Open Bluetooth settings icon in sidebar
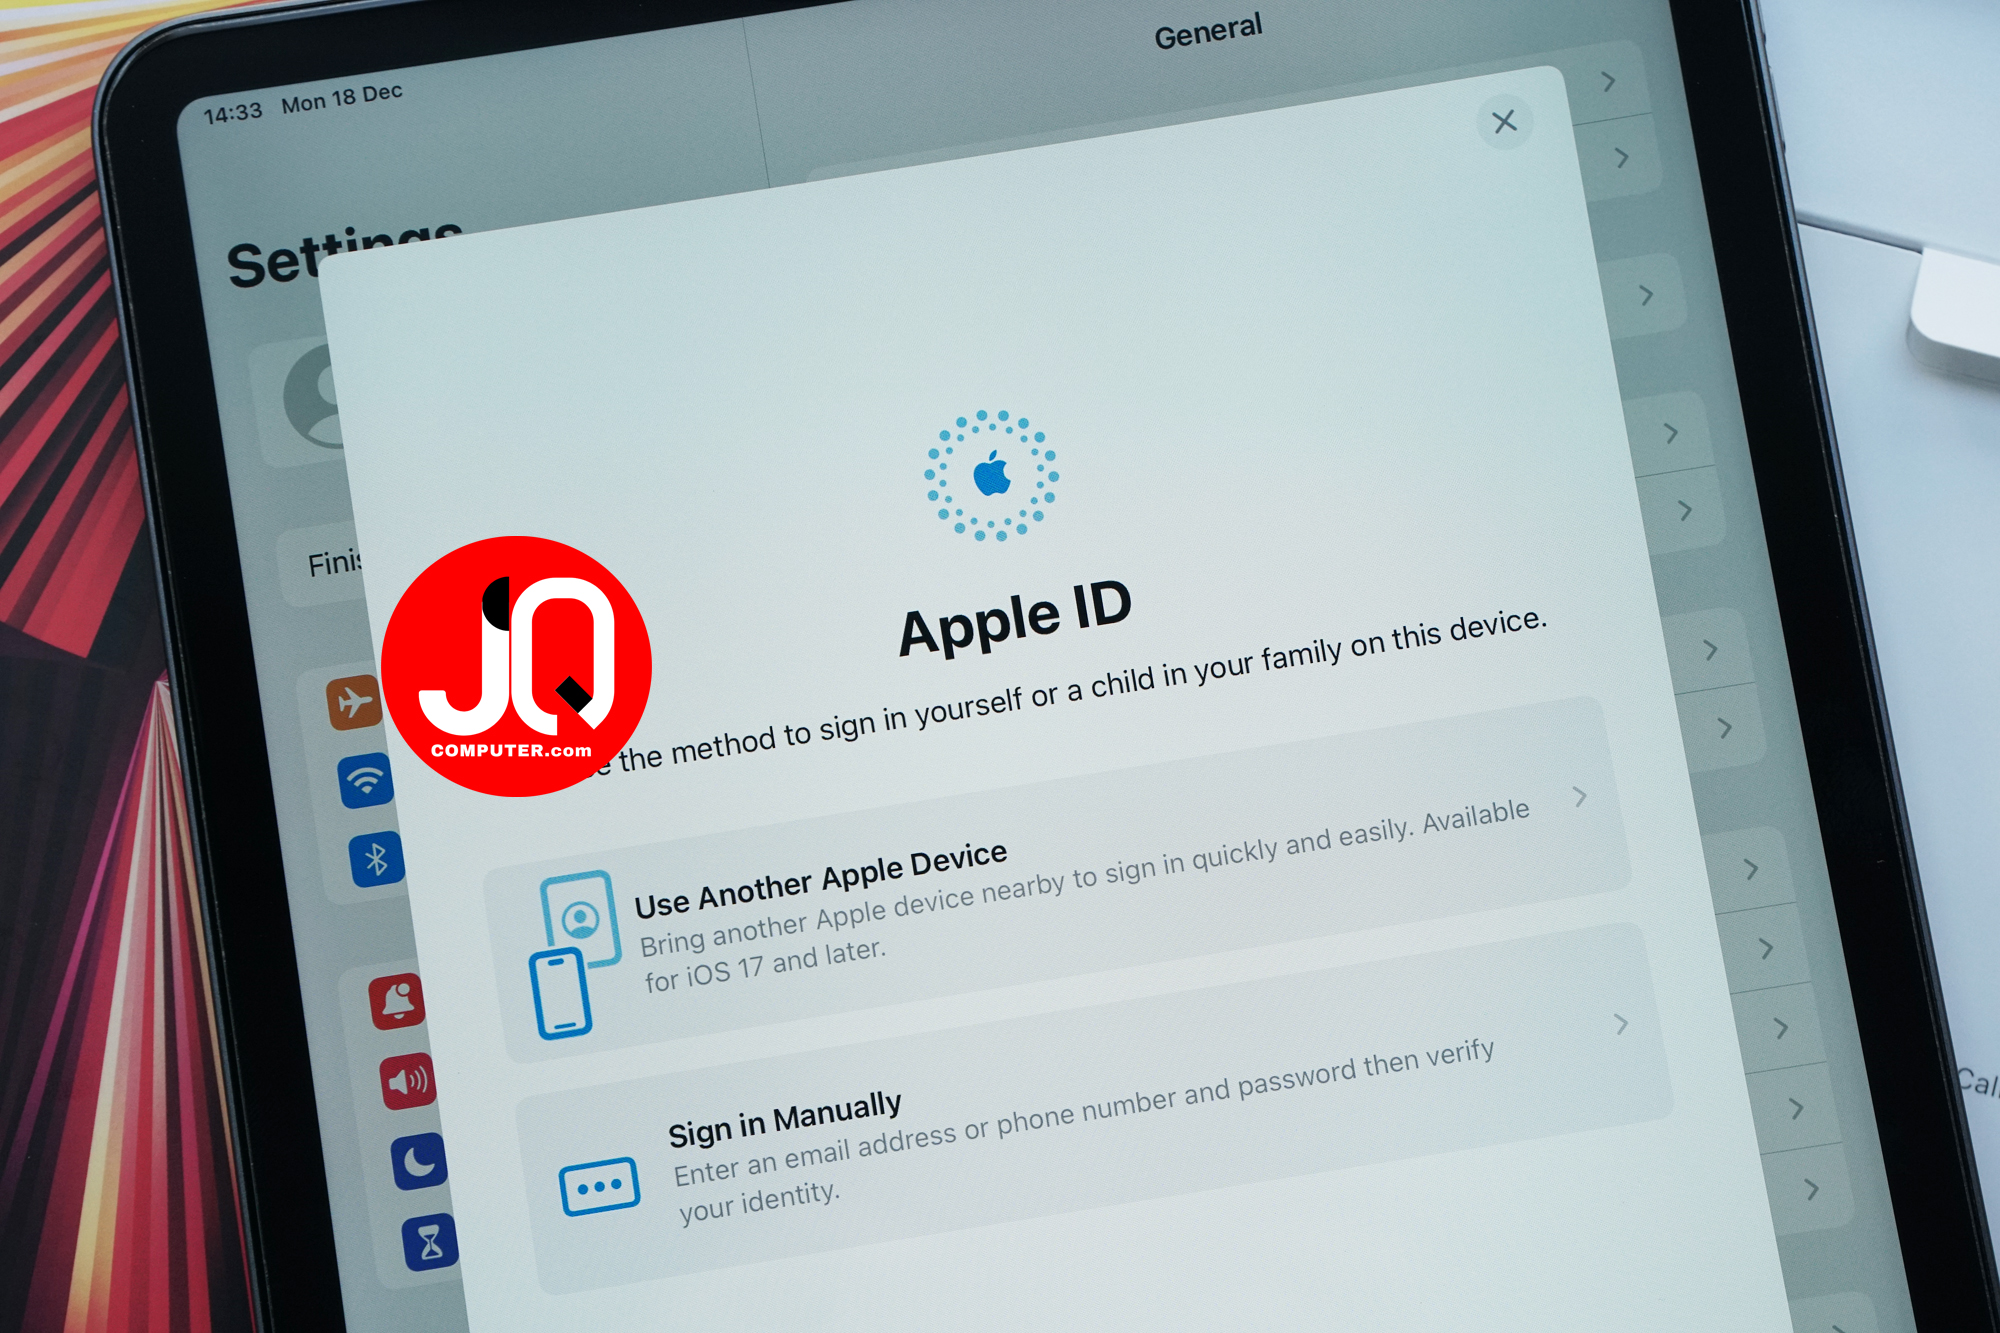Viewport: 2000px width, 1333px height. coord(376,859)
